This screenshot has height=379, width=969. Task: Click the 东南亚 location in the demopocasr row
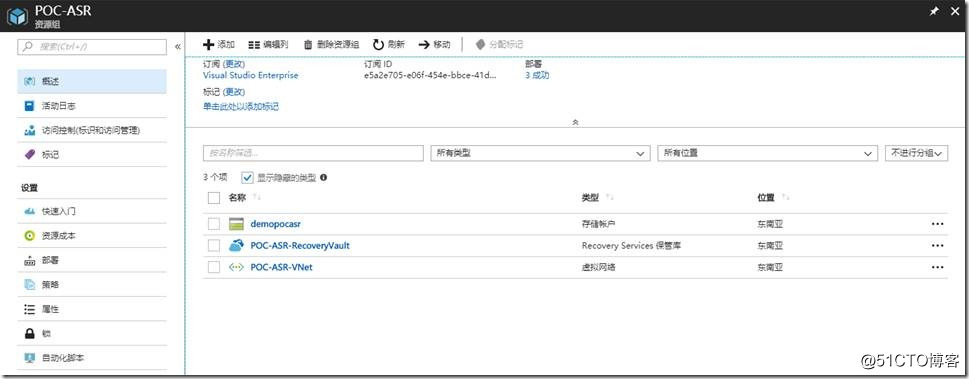pyautogui.click(x=770, y=224)
